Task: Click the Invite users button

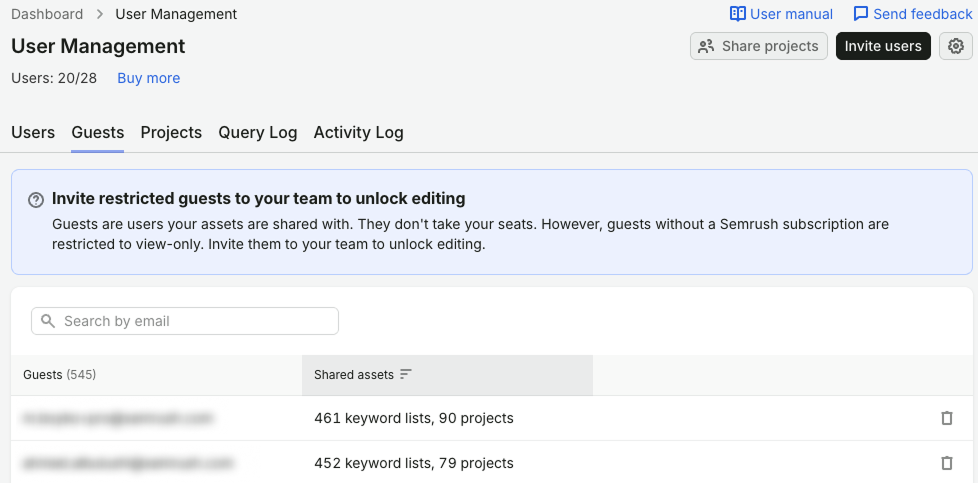Action: (x=883, y=46)
